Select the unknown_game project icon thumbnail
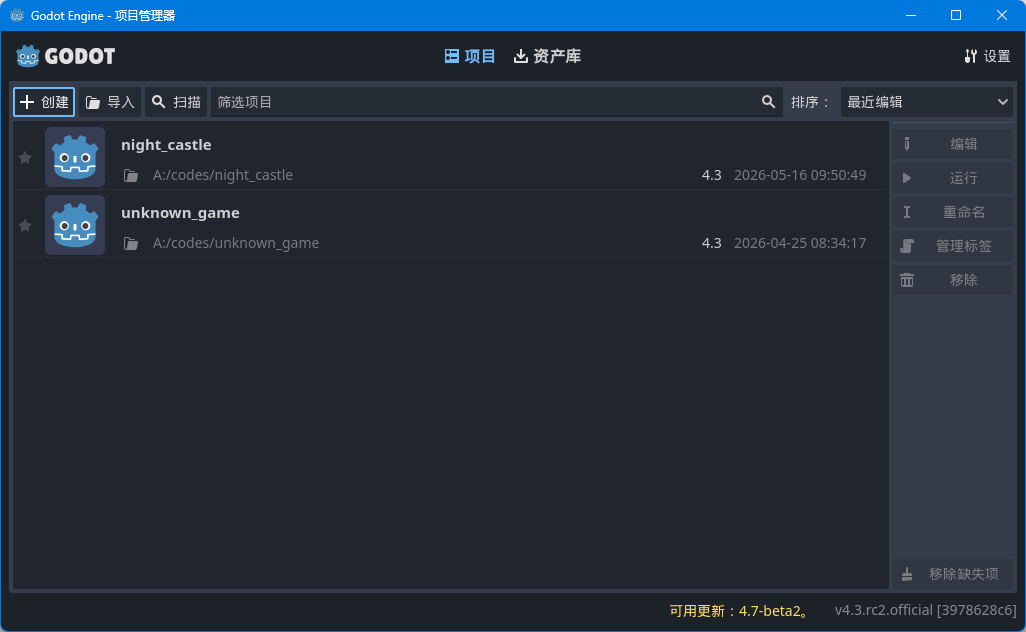1026x632 pixels. (75, 225)
